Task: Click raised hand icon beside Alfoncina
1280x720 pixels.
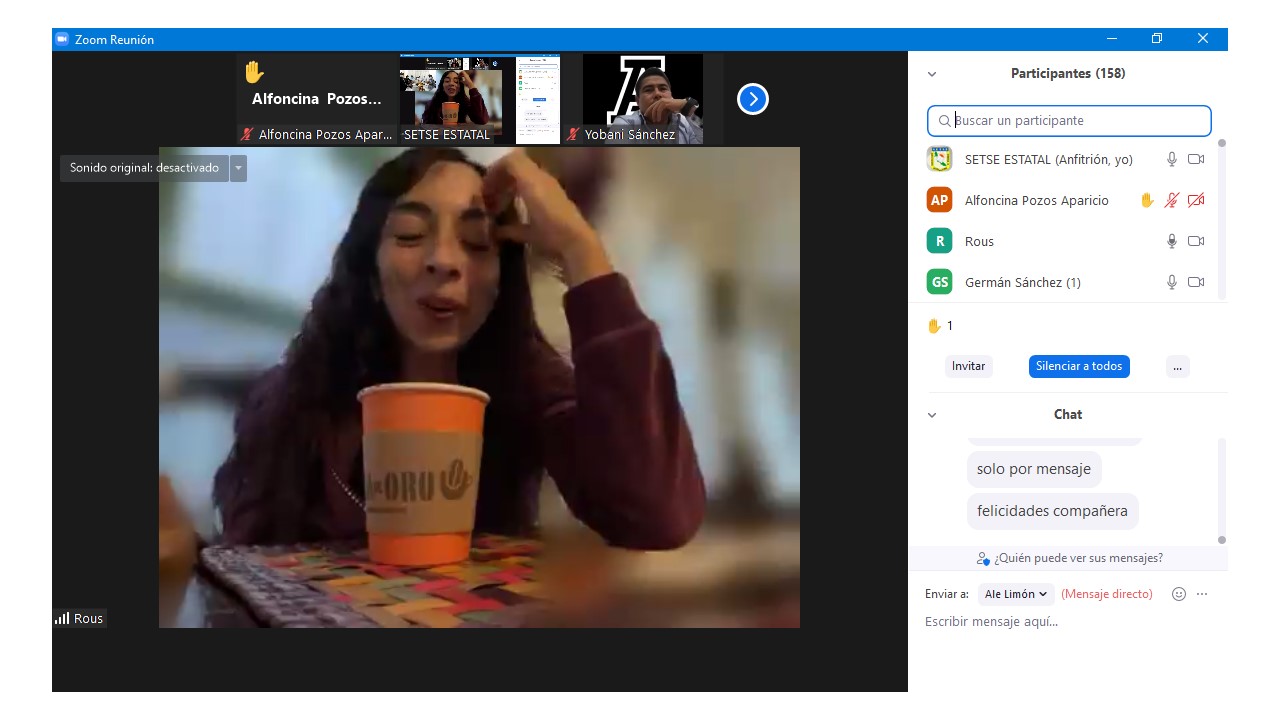Action: coord(1147,200)
